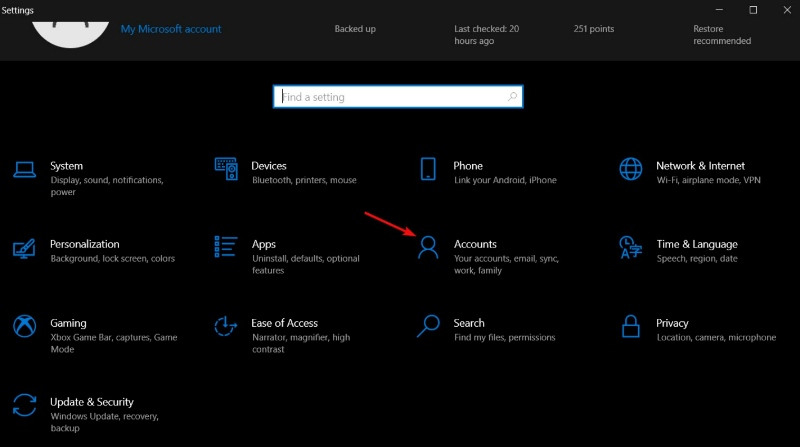Image resolution: width=800 pixels, height=447 pixels.
Task: Open My Microsoft account link
Action: (x=171, y=29)
